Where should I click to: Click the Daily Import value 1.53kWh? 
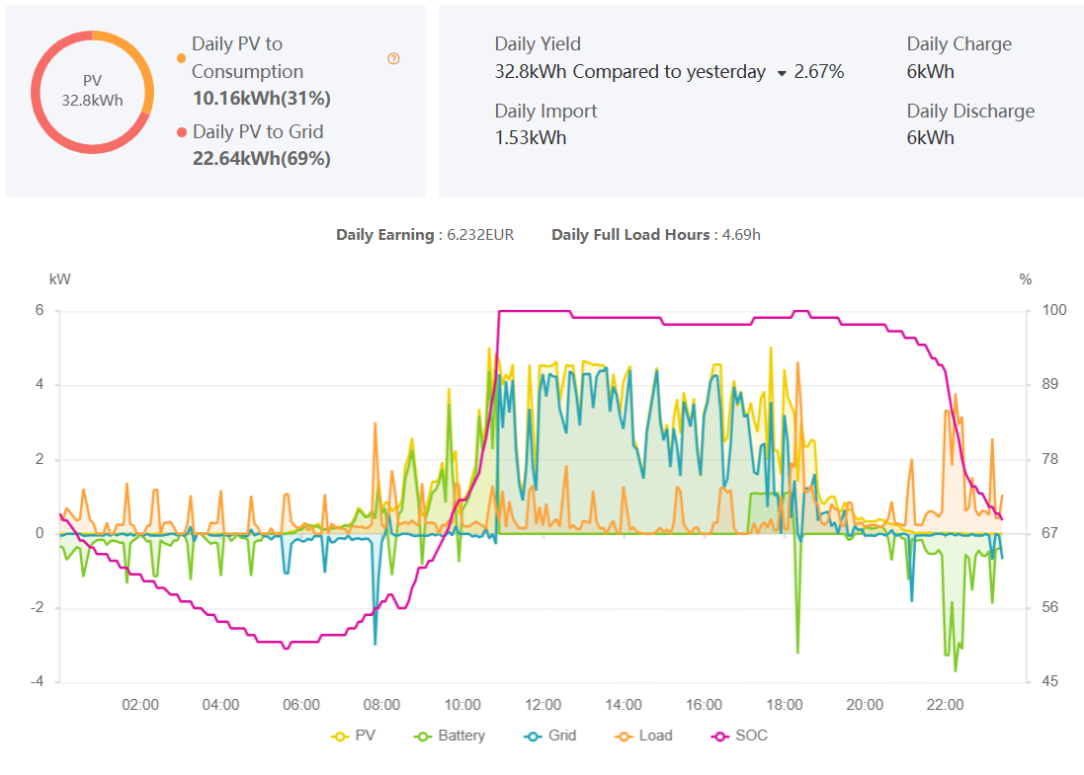(x=530, y=138)
